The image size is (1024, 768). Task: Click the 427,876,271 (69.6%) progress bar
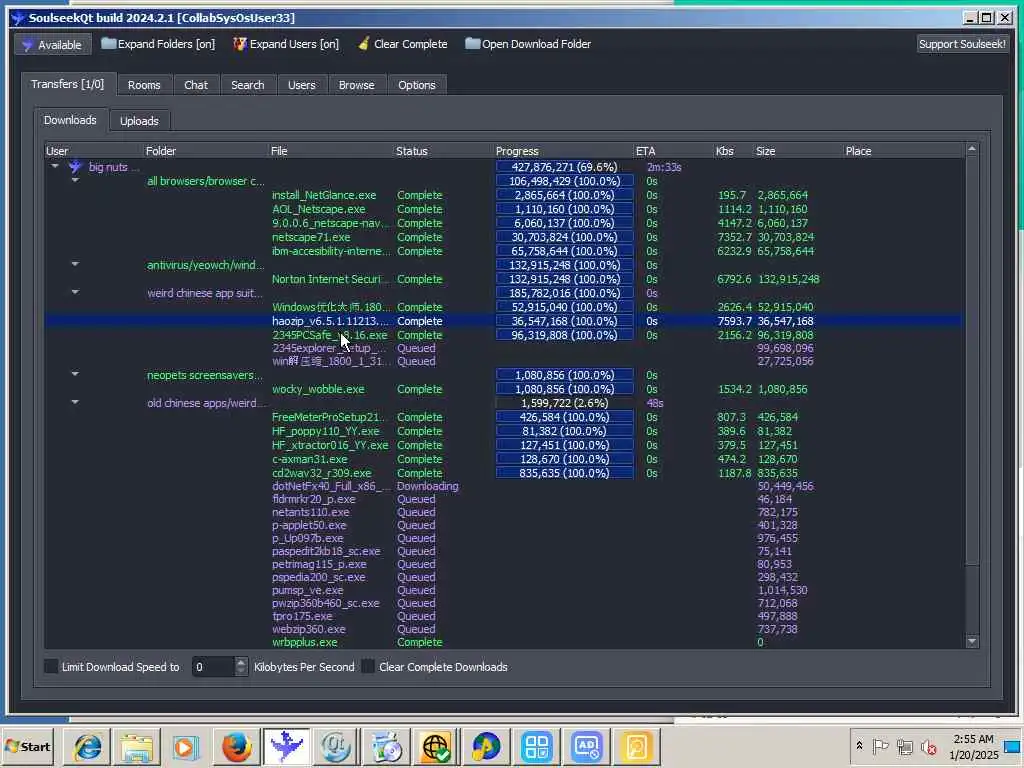(564, 167)
